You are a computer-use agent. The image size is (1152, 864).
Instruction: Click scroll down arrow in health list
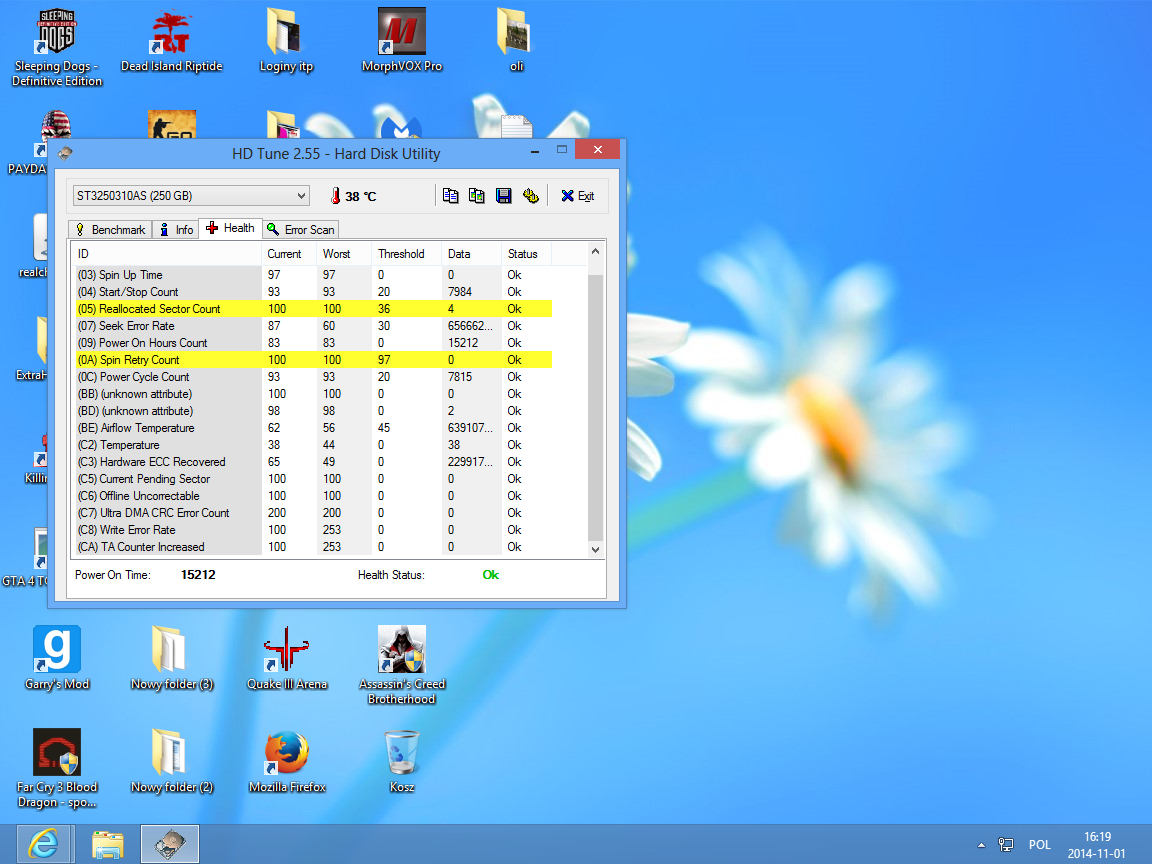(x=595, y=549)
